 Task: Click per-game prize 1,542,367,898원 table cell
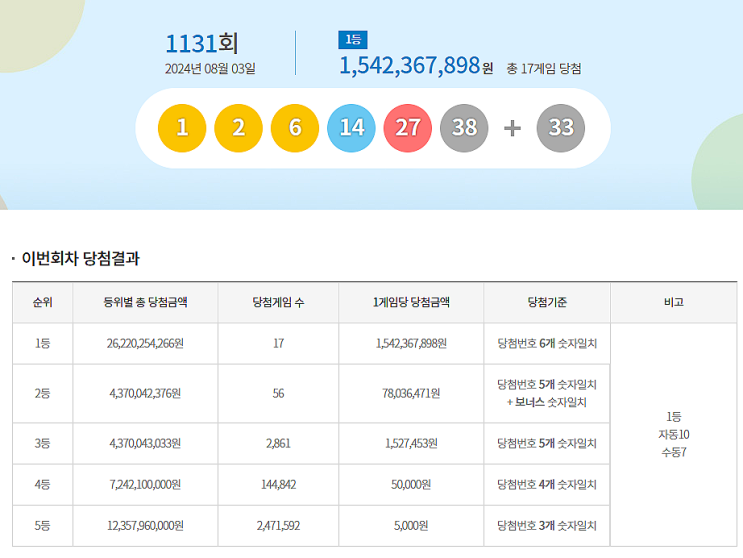[411, 343]
